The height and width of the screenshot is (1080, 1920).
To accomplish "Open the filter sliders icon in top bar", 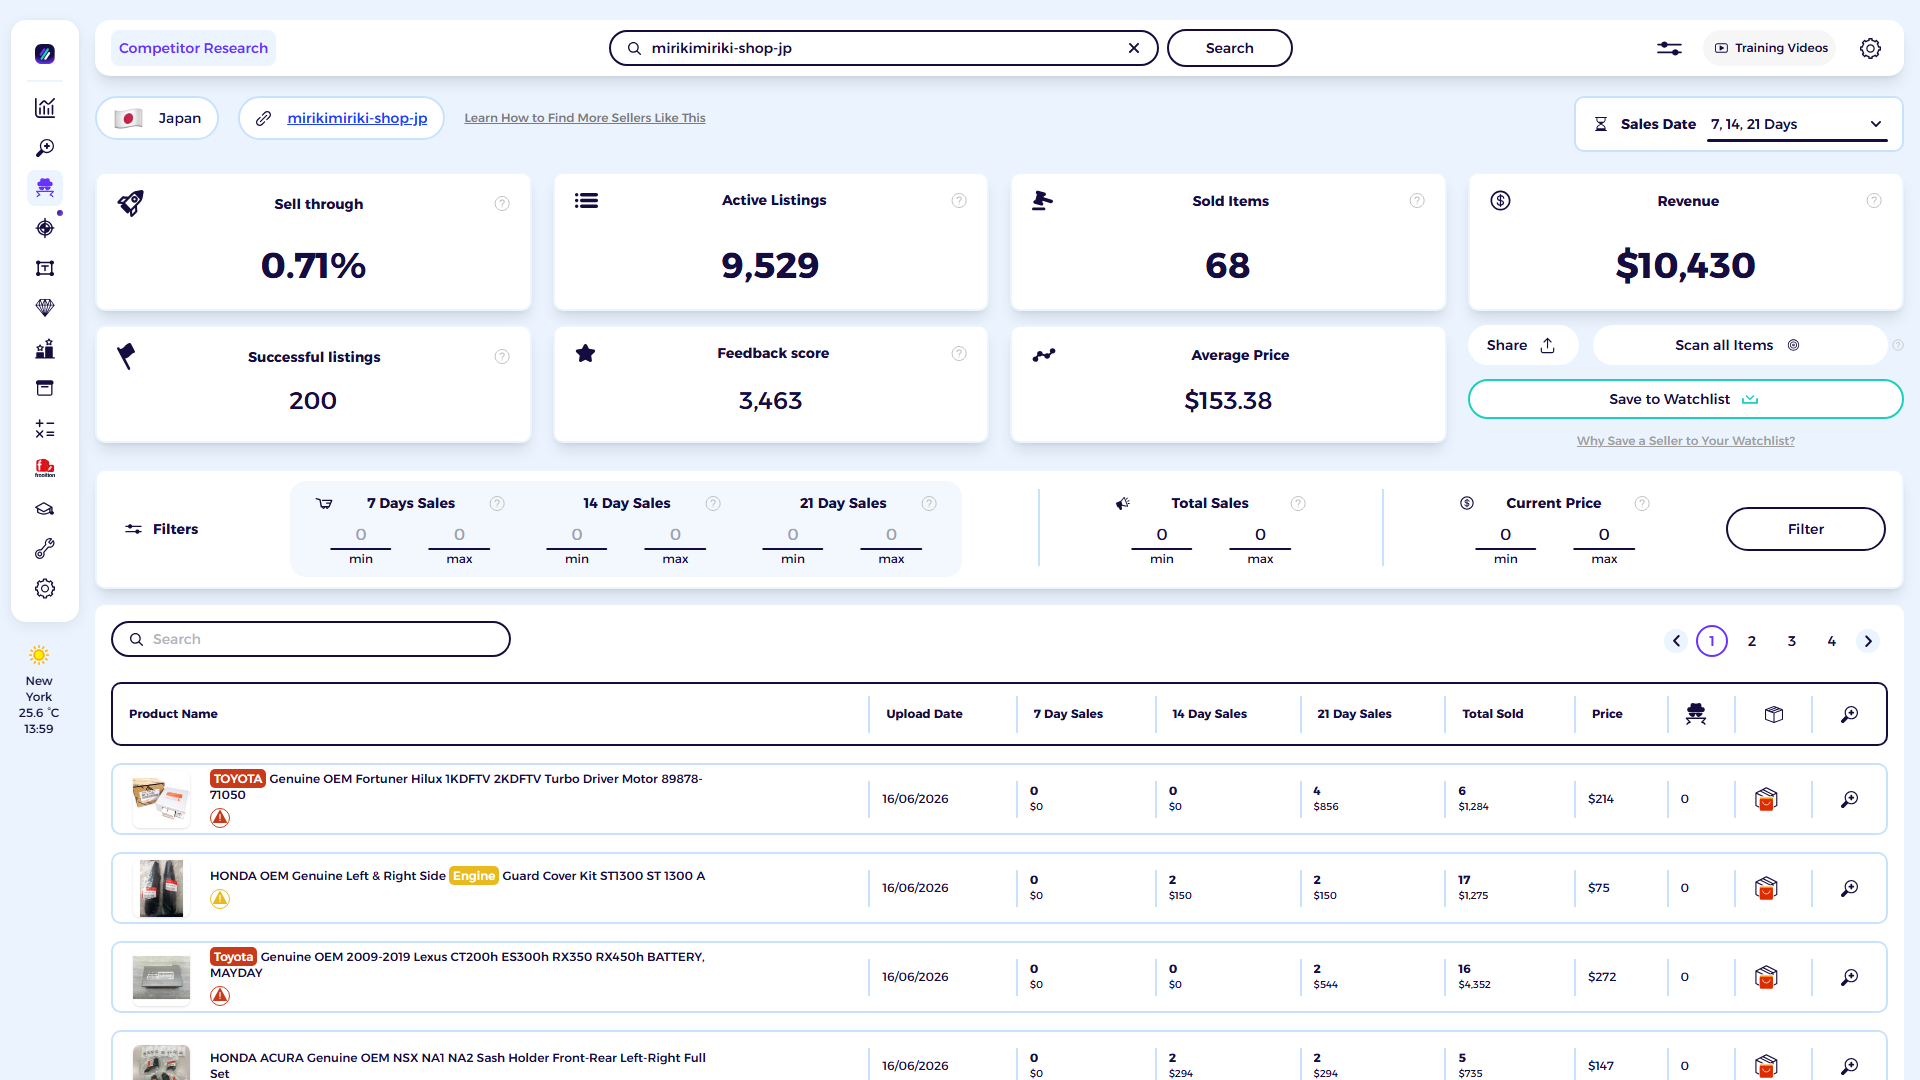I will pyautogui.click(x=1669, y=48).
